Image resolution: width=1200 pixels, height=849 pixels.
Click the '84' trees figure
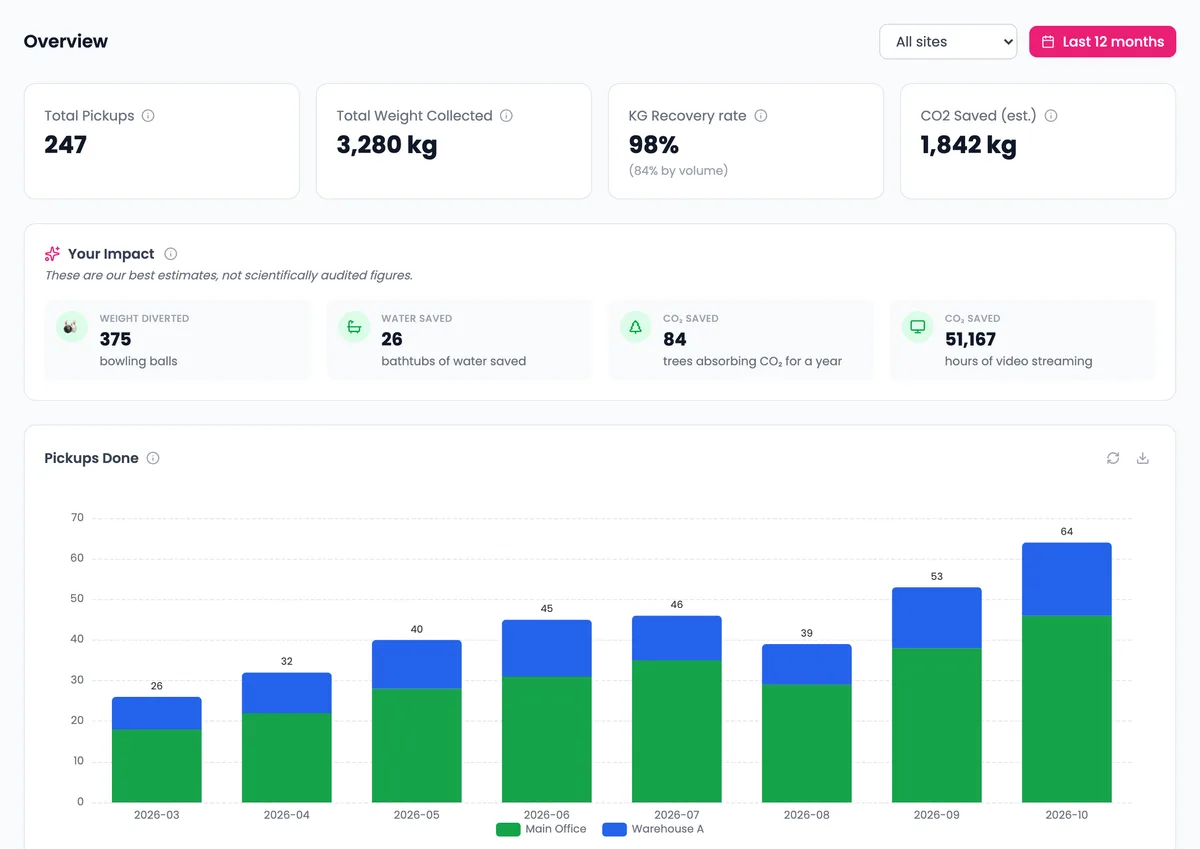[x=675, y=339]
